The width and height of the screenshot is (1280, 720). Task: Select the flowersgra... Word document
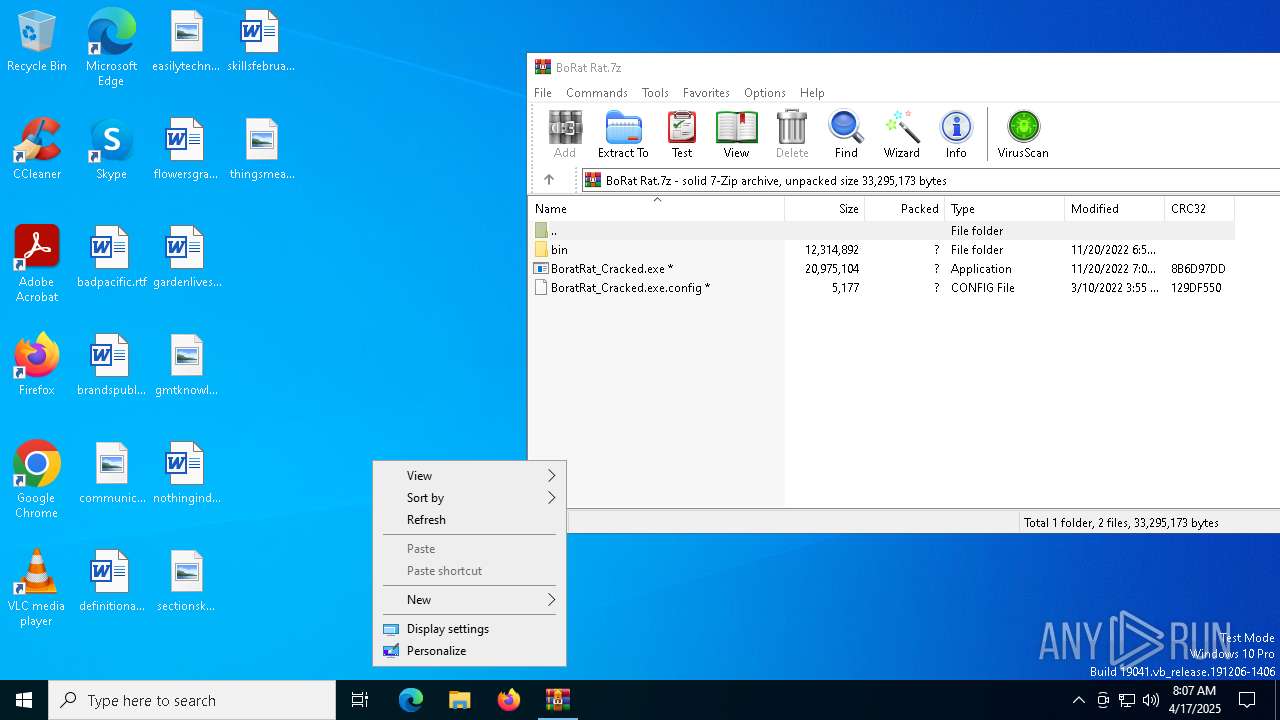[186, 149]
